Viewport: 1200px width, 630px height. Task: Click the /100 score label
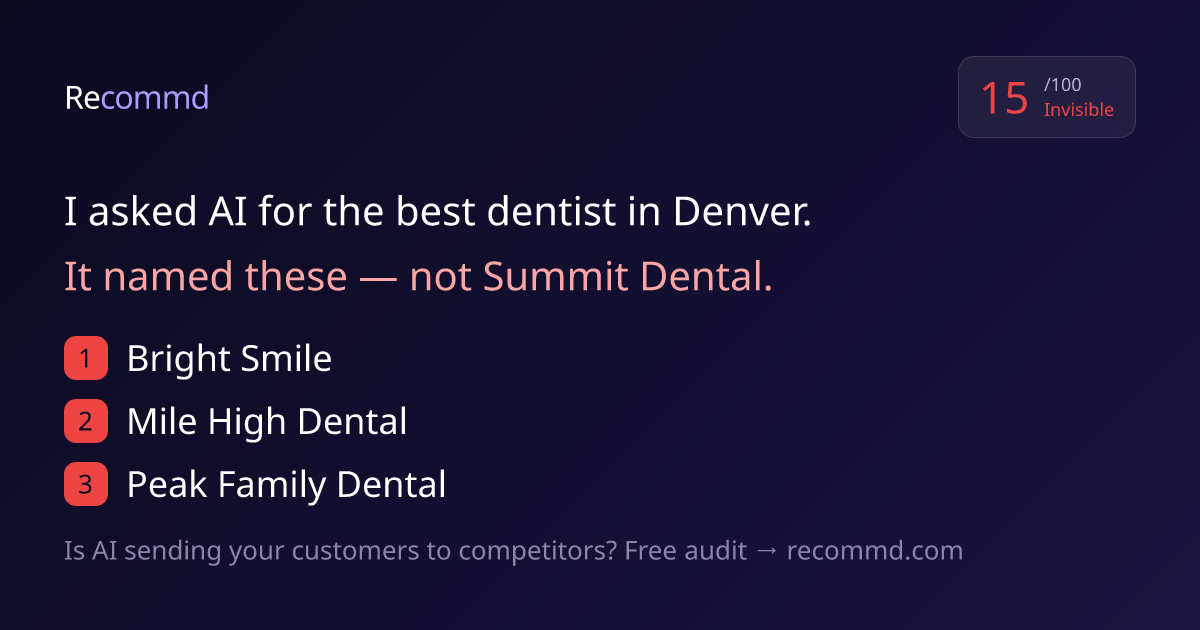coord(1062,86)
